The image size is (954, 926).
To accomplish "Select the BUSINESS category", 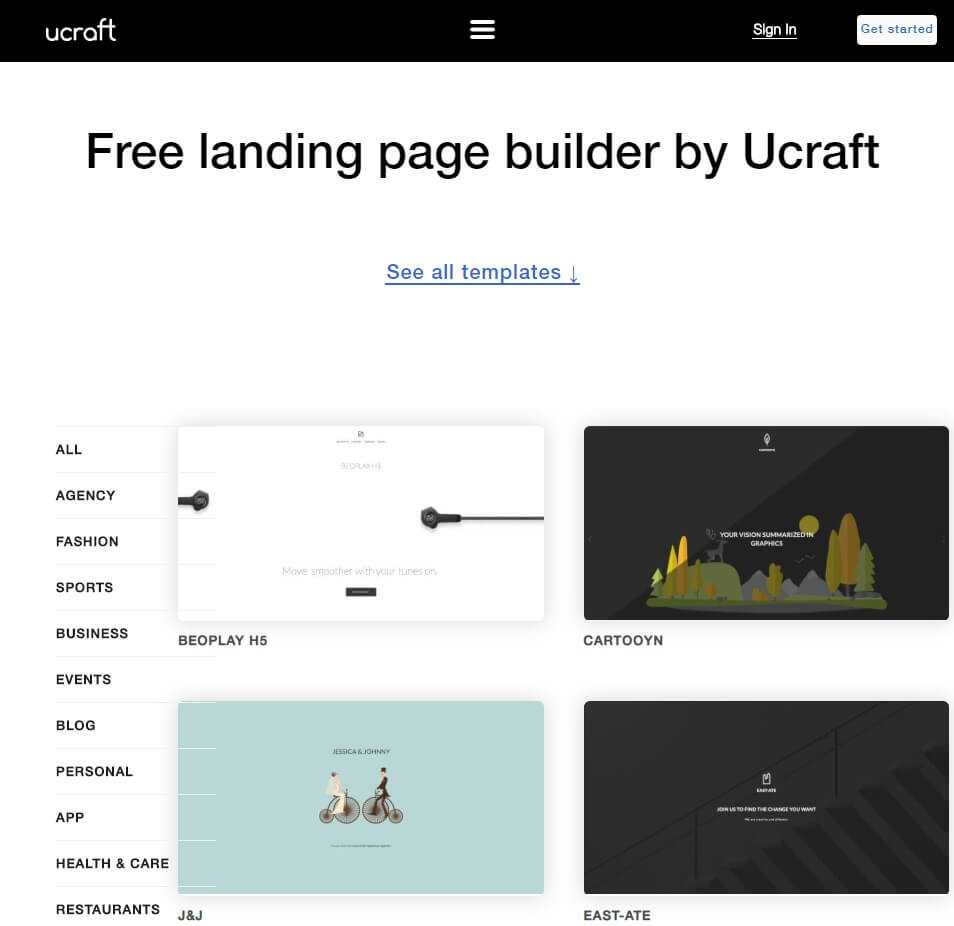I will click(x=92, y=633).
